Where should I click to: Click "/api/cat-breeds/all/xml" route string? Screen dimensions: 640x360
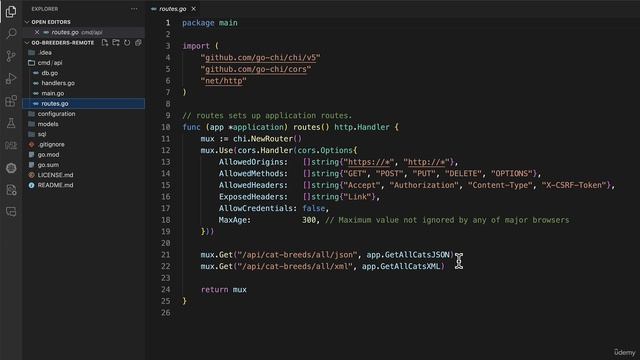[295, 267]
